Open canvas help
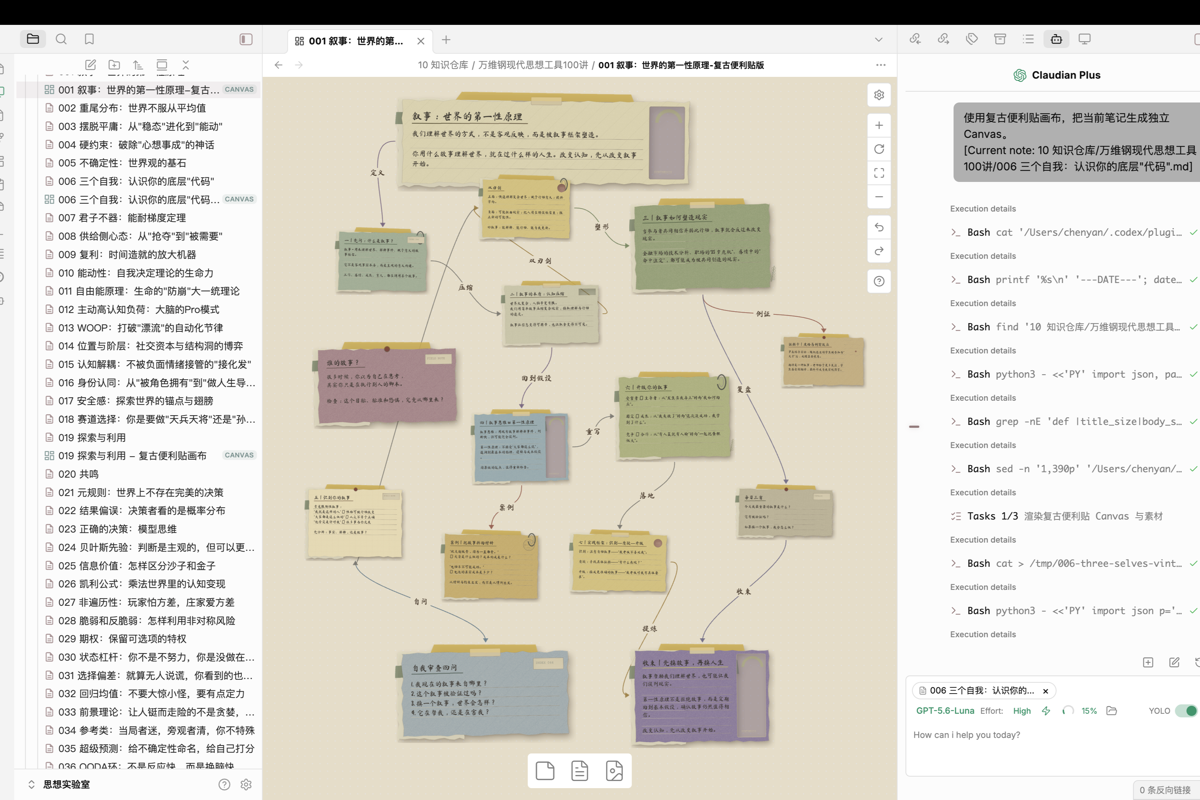The height and width of the screenshot is (800, 1200). [x=879, y=281]
